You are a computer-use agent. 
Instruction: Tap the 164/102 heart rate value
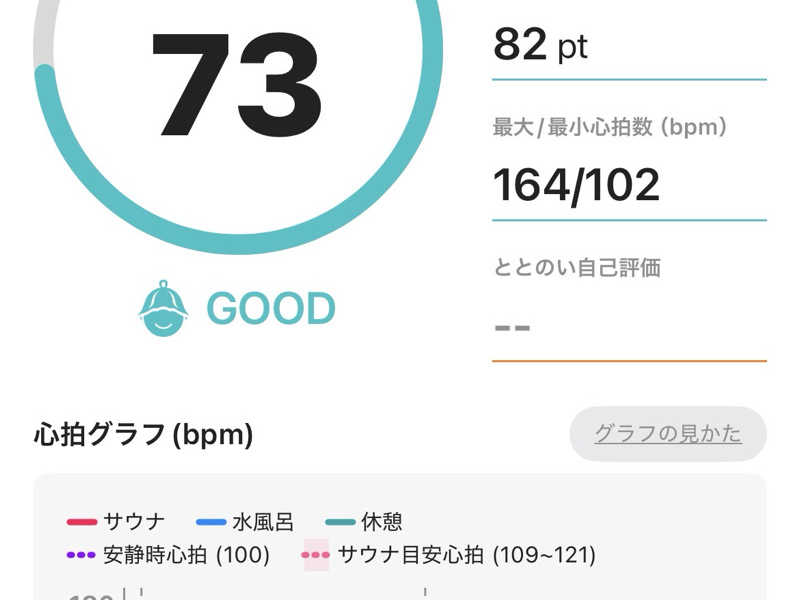[576, 185]
